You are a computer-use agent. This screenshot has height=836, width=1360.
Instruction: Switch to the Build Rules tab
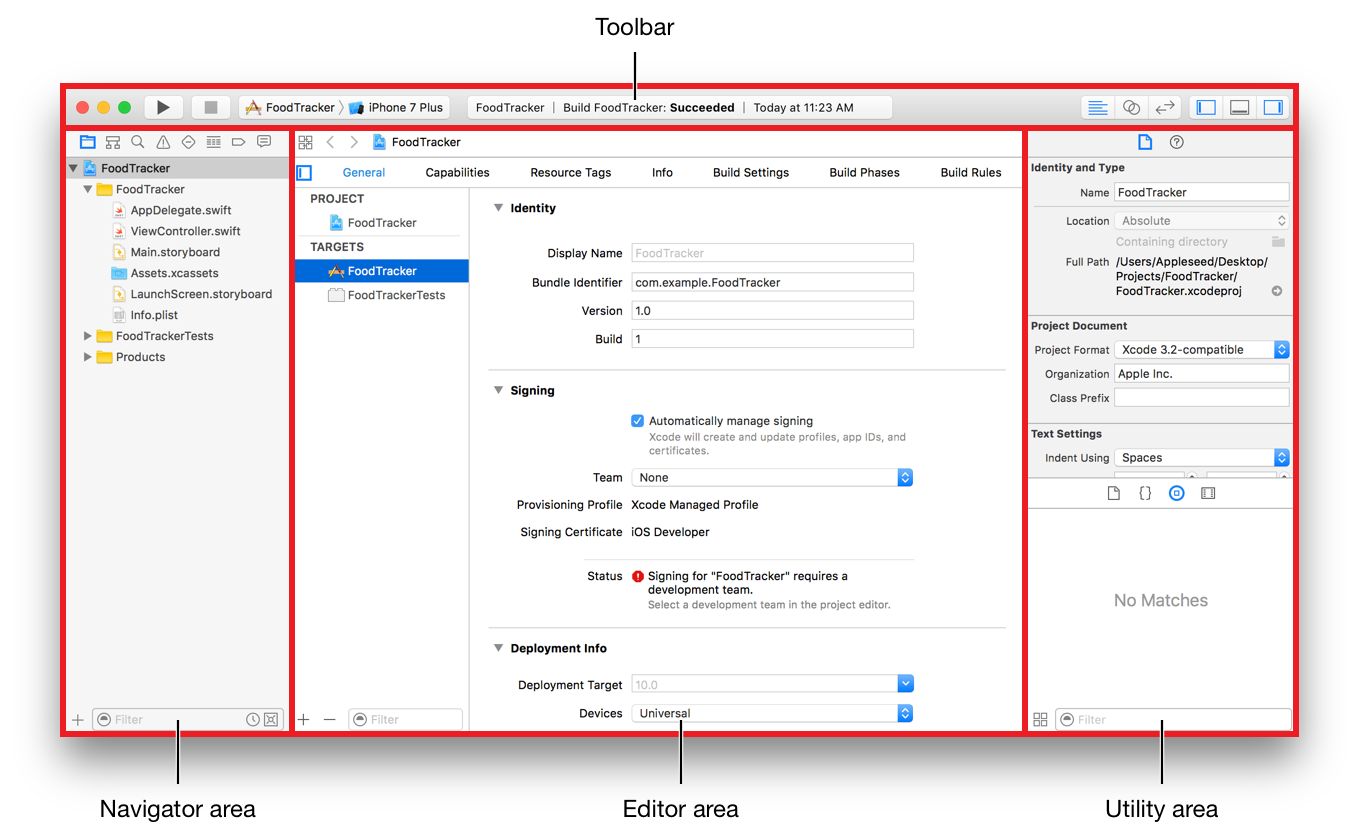click(971, 172)
